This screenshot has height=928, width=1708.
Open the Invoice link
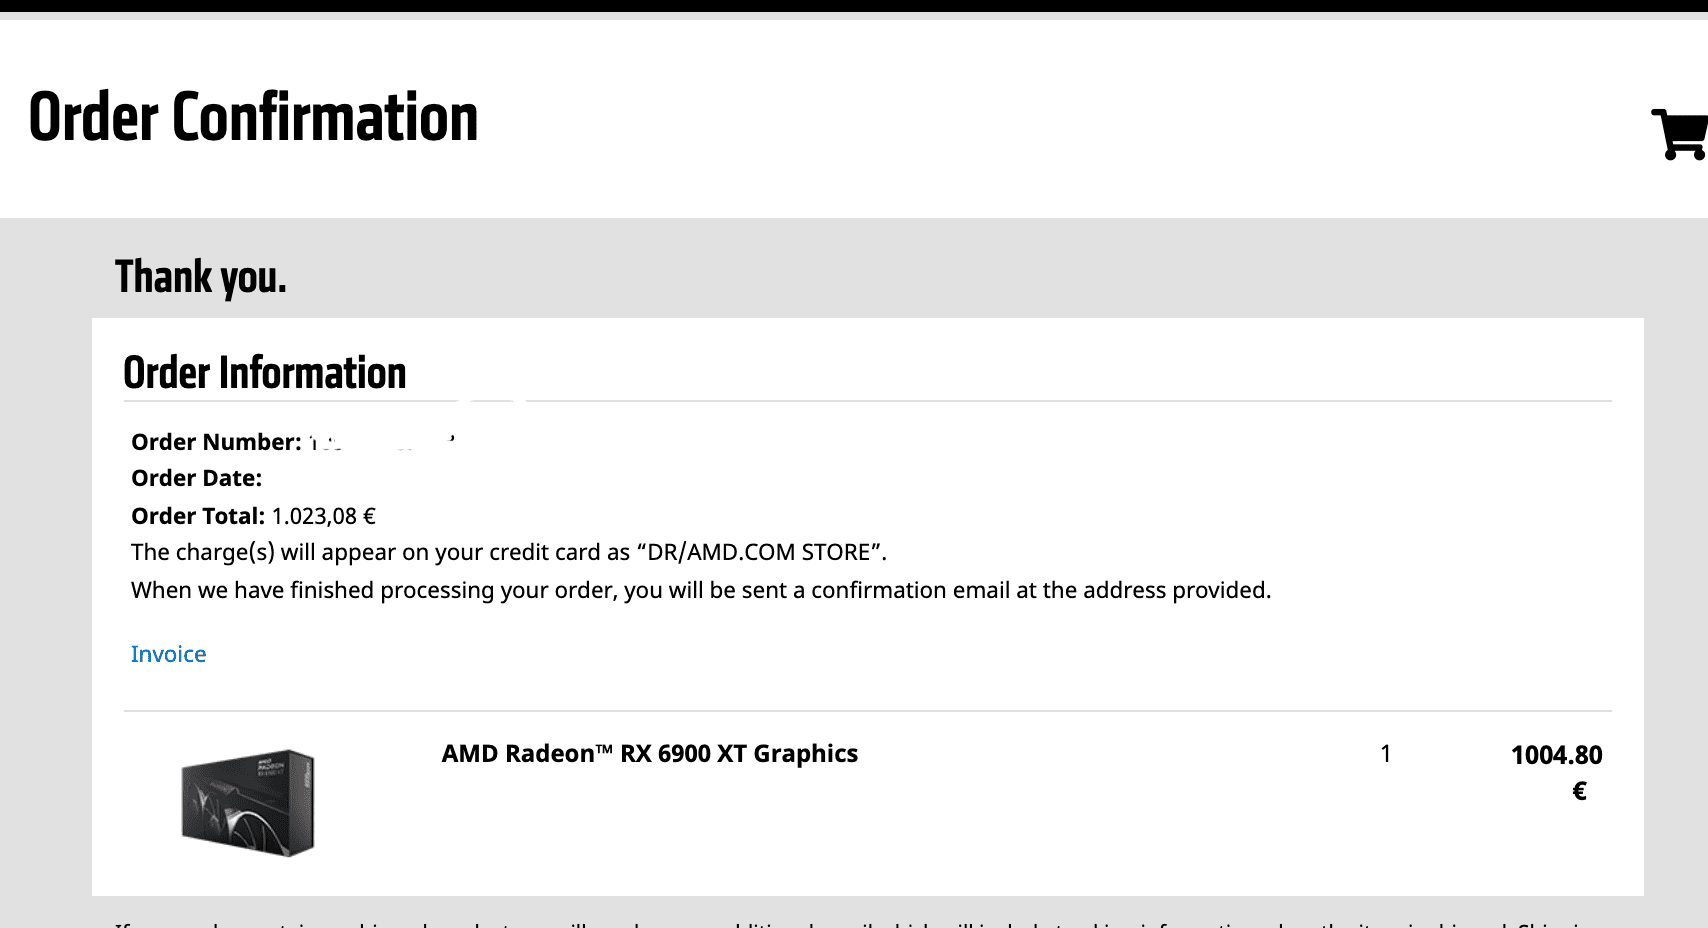[x=168, y=654]
